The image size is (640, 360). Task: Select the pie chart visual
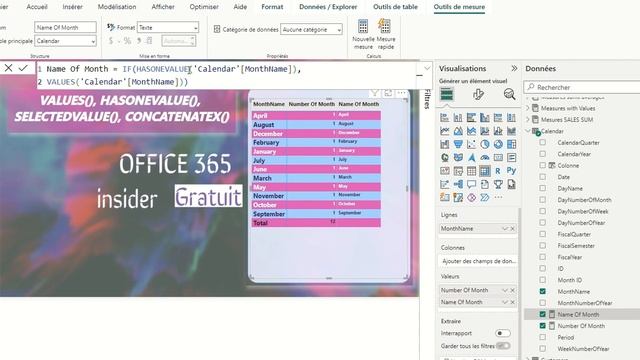pos(484,144)
